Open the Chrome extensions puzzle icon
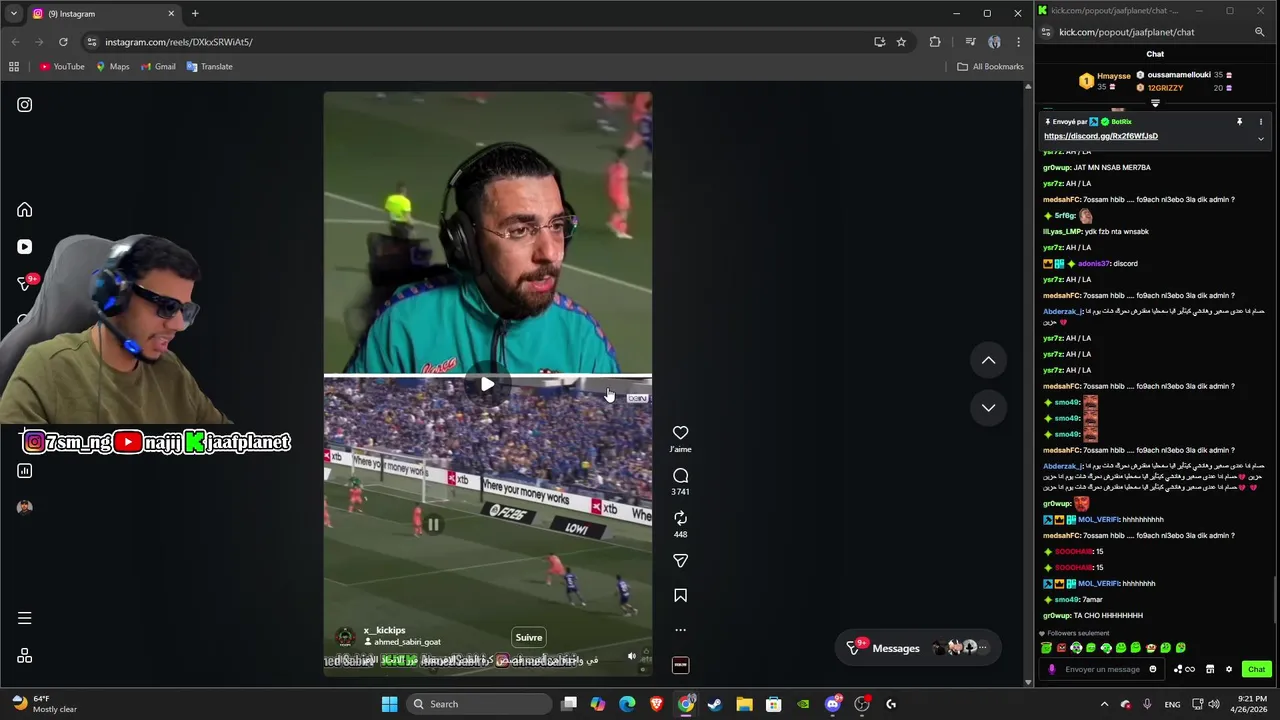Image resolution: width=1280 pixels, height=720 pixels. [935, 42]
